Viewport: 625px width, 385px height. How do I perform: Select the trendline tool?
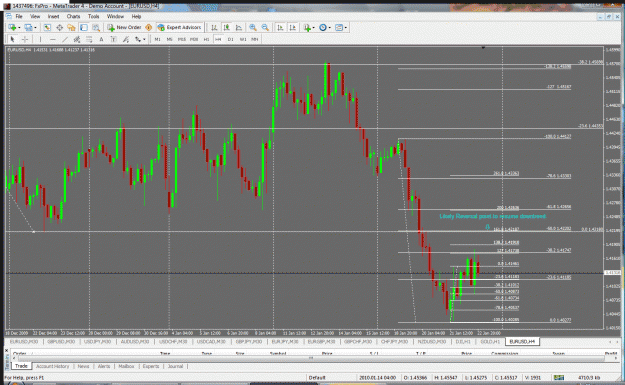coord(65,39)
